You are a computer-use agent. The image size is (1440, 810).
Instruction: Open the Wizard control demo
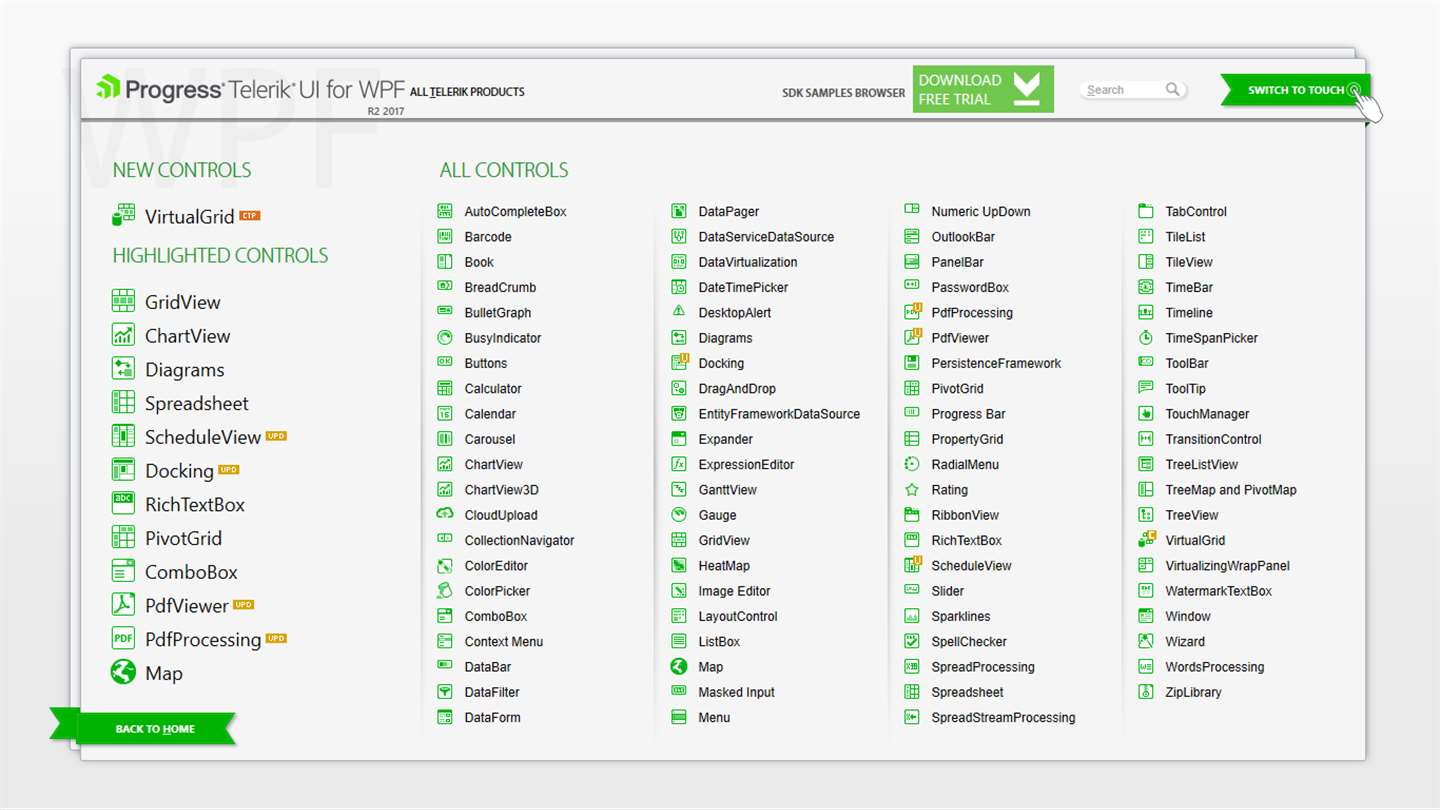click(1185, 641)
